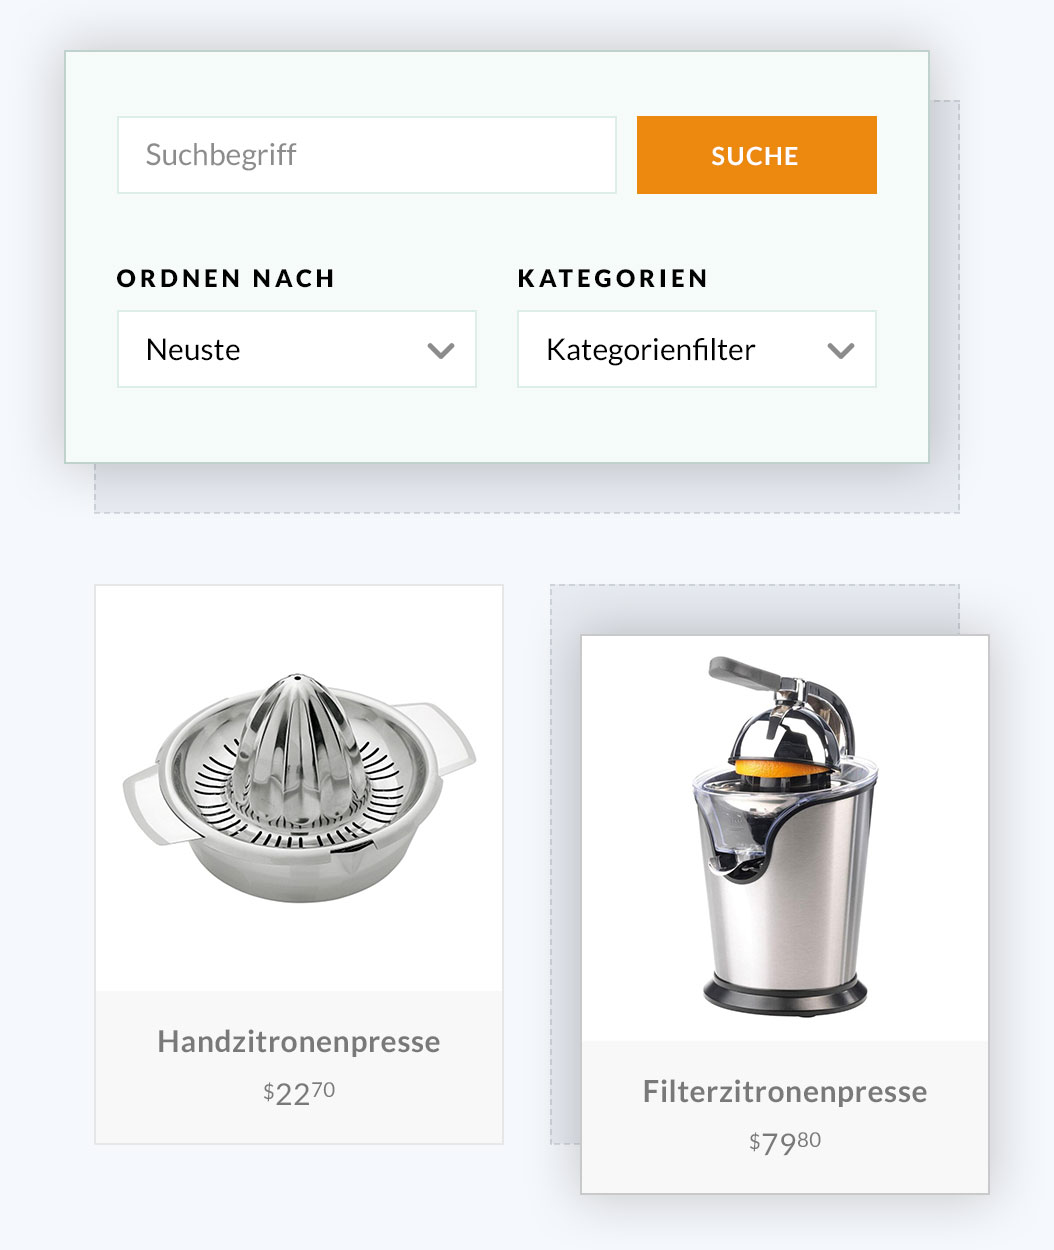
Task: Click the dashed placeholder below the search panel
Action: [527, 488]
